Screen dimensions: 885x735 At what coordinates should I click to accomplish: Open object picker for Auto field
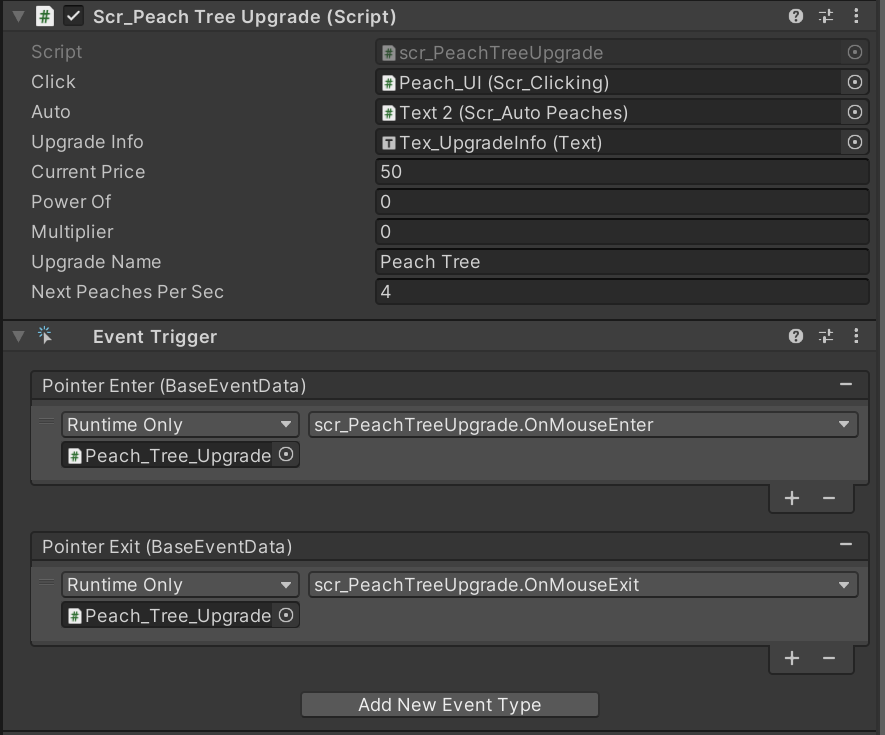pyautogui.click(x=854, y=112)
